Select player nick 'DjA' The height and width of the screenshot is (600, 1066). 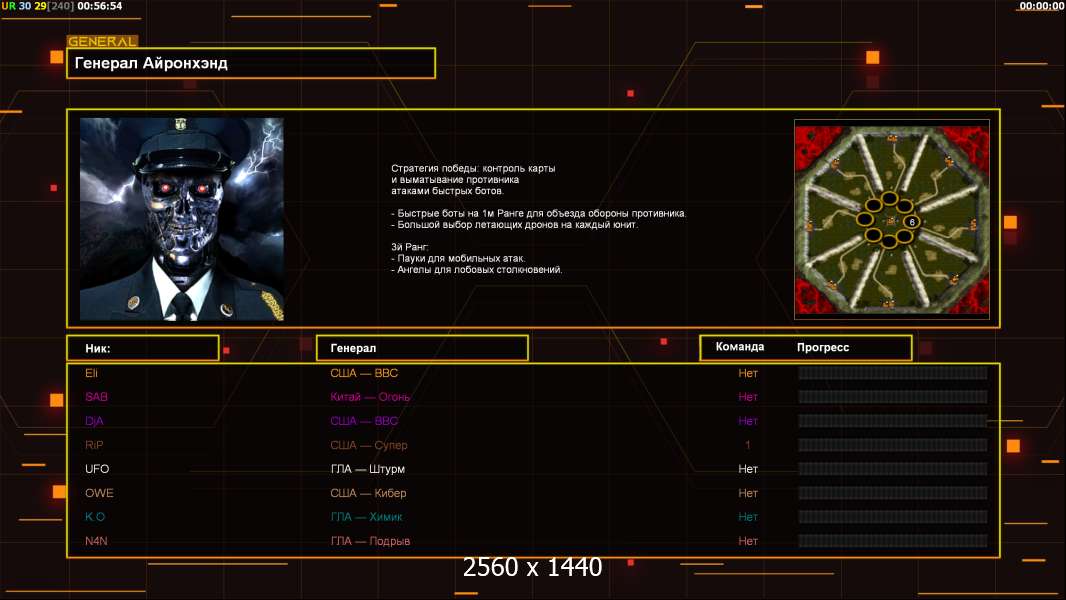click(94, 421)
